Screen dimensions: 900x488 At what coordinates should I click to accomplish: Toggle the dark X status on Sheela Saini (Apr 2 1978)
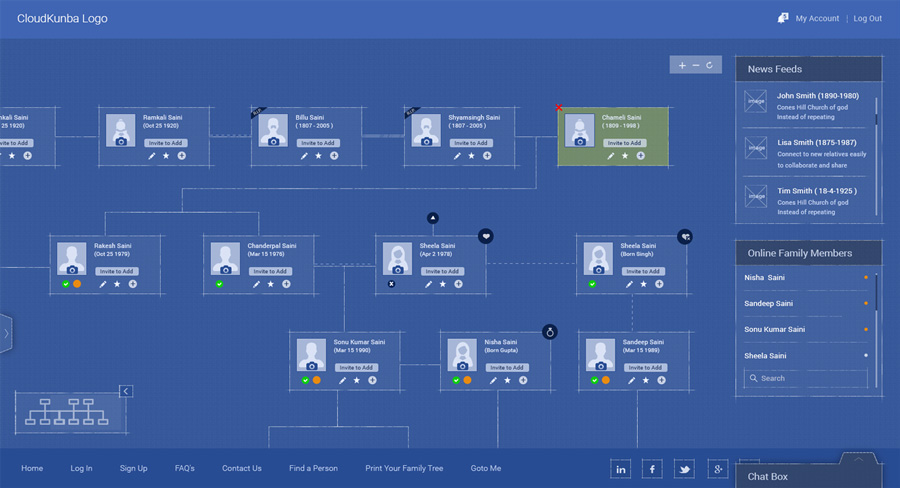point(391,284)
